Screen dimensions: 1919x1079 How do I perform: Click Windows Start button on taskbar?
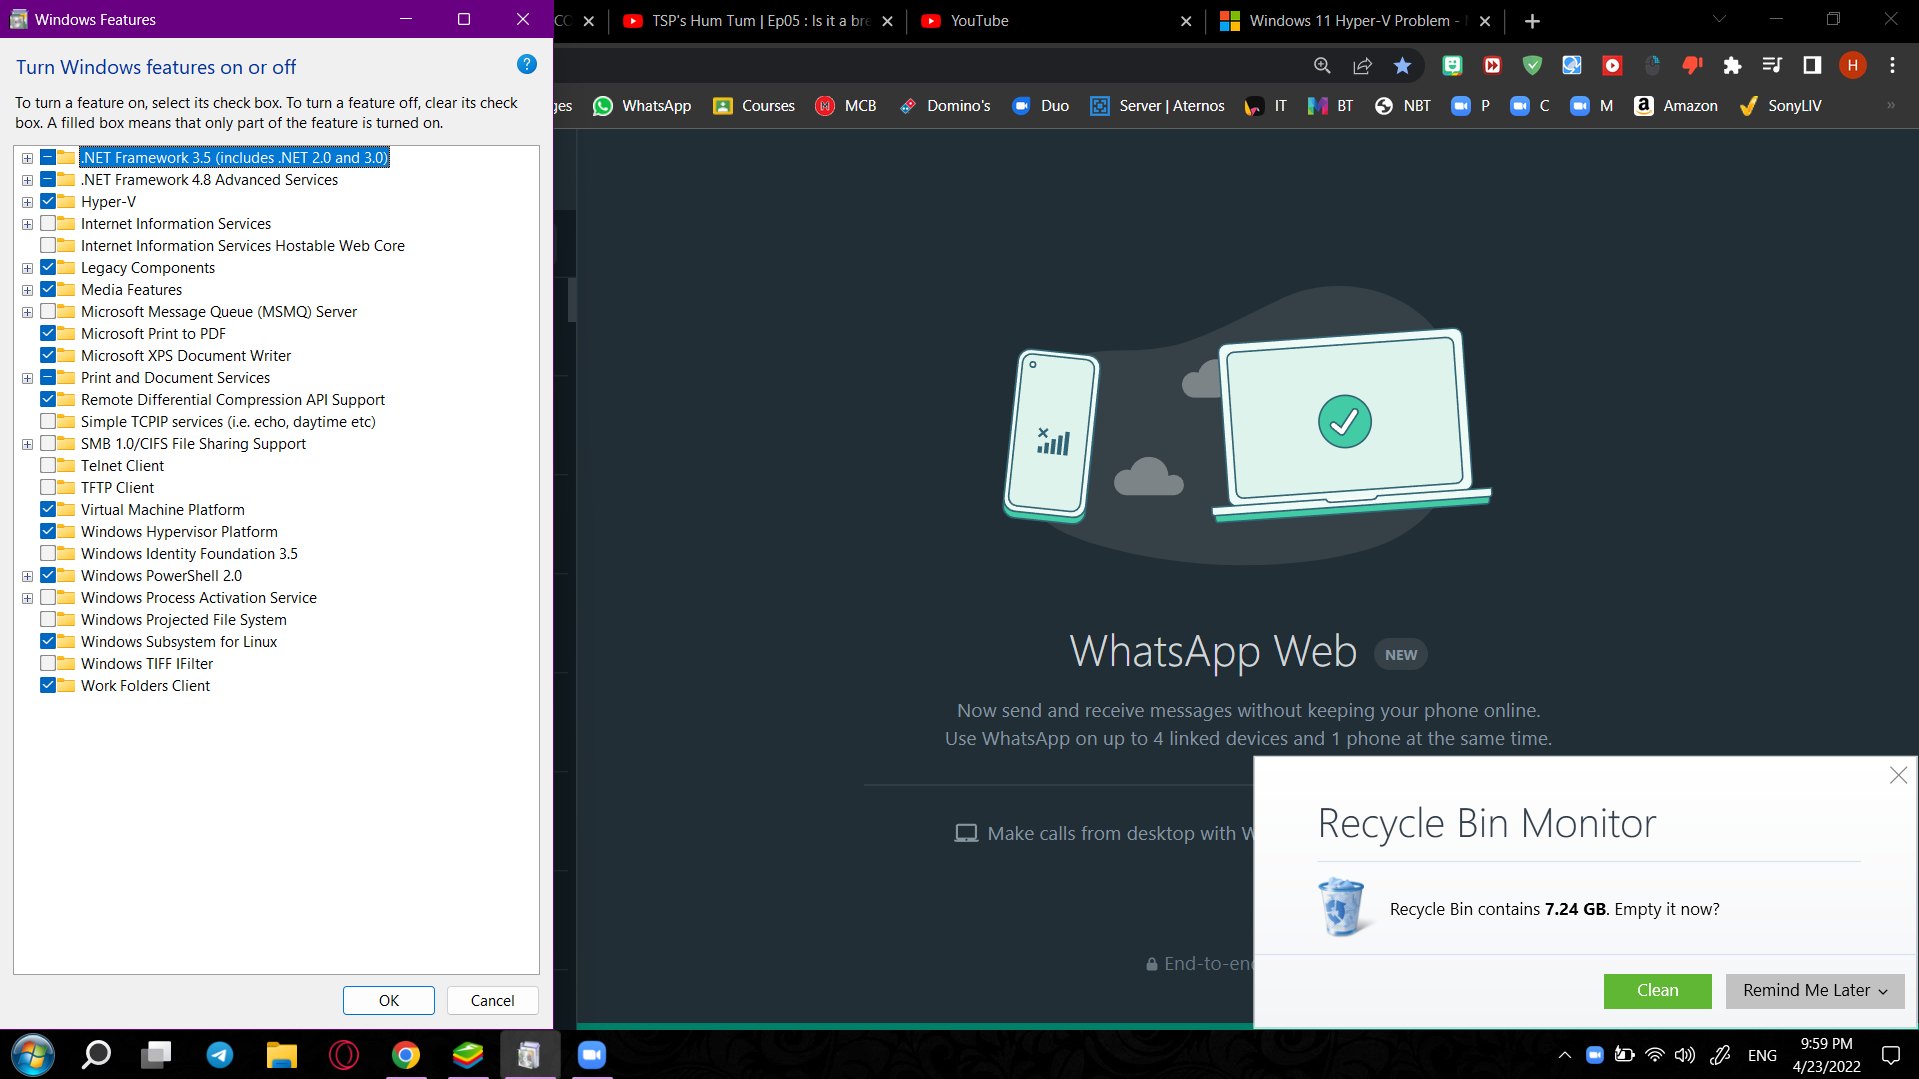[33, 1055]
